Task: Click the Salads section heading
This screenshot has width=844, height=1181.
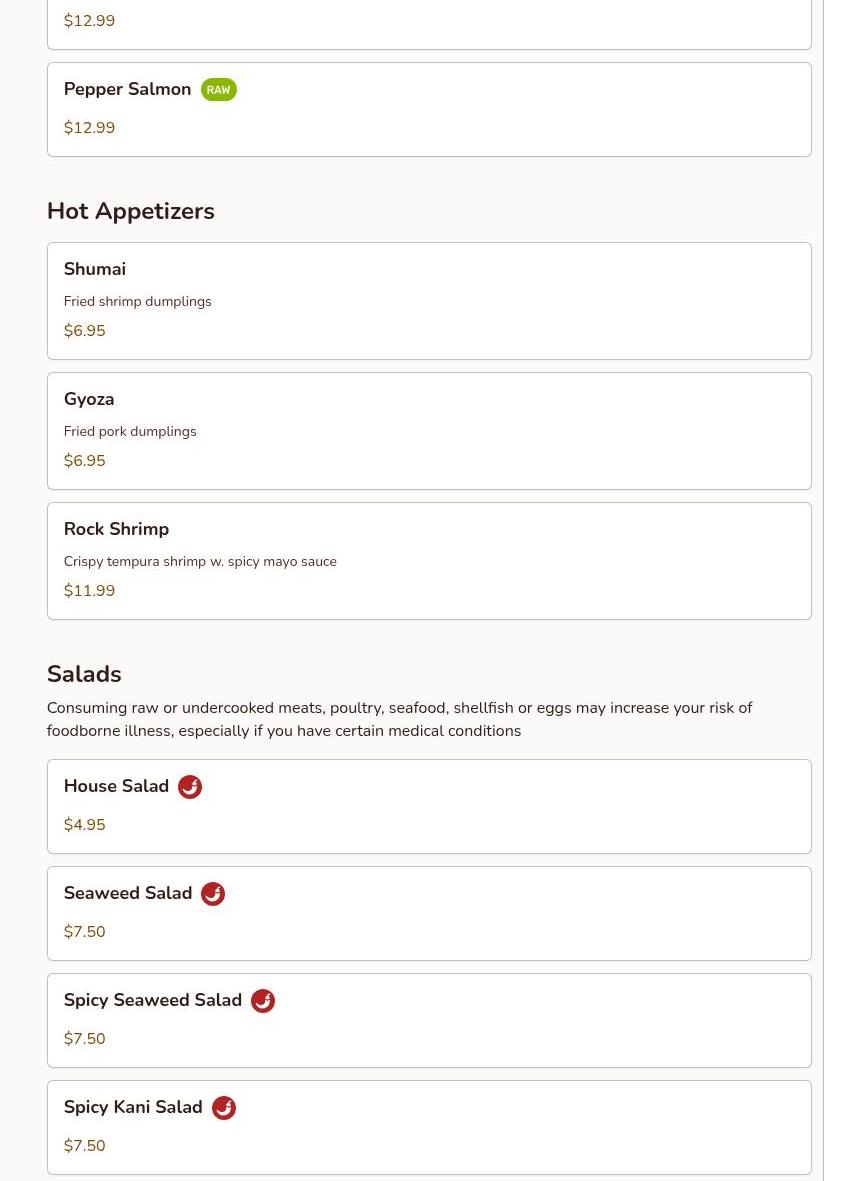Action: coord(84,674)
